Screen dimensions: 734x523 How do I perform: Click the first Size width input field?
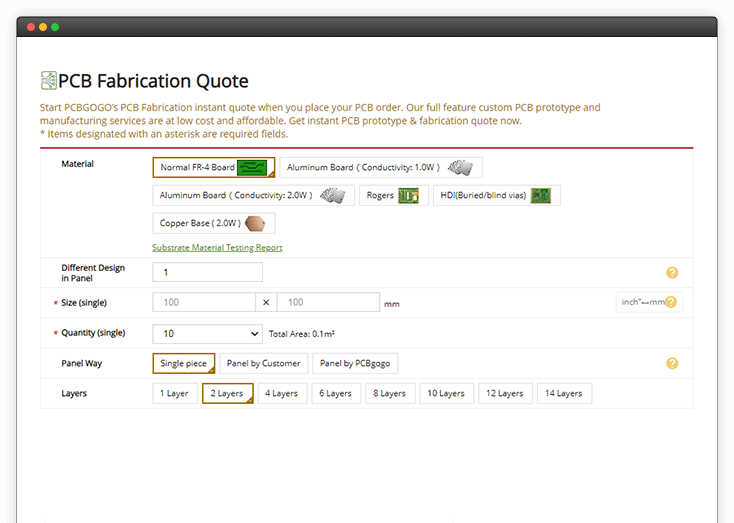204,302
